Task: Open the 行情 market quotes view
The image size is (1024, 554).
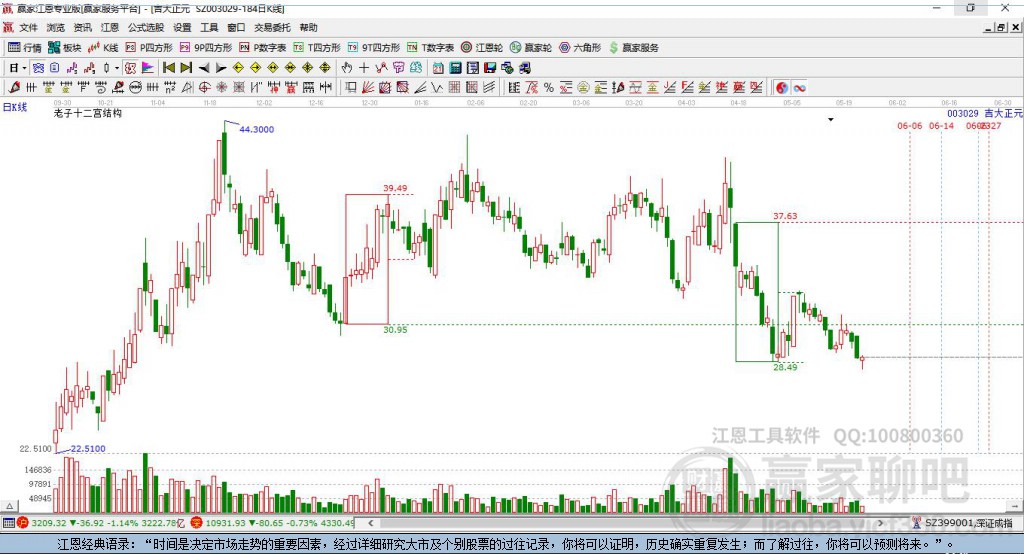Action: click(24, 48)
